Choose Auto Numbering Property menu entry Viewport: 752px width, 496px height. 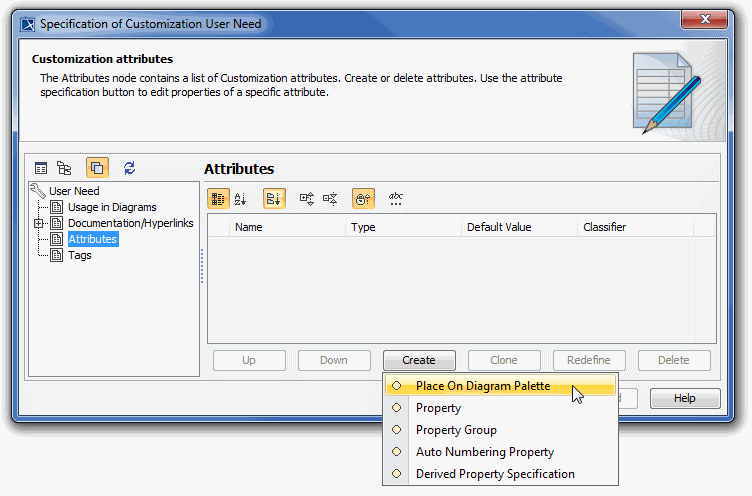[x=500, y=452]
